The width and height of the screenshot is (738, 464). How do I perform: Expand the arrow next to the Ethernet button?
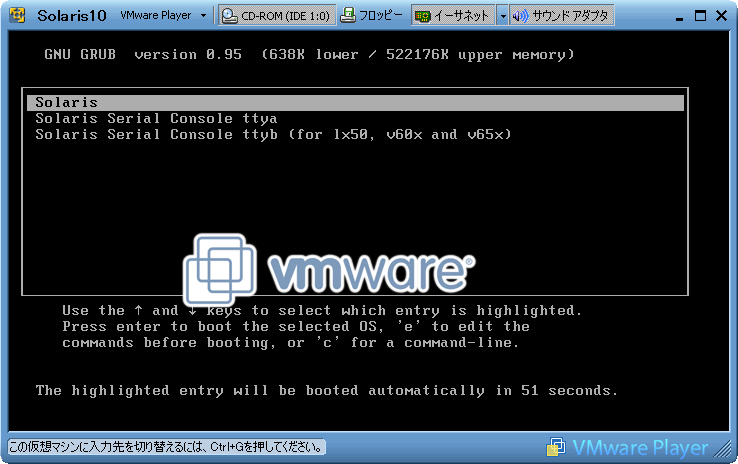pyautogui.click(x=502, y=16)
